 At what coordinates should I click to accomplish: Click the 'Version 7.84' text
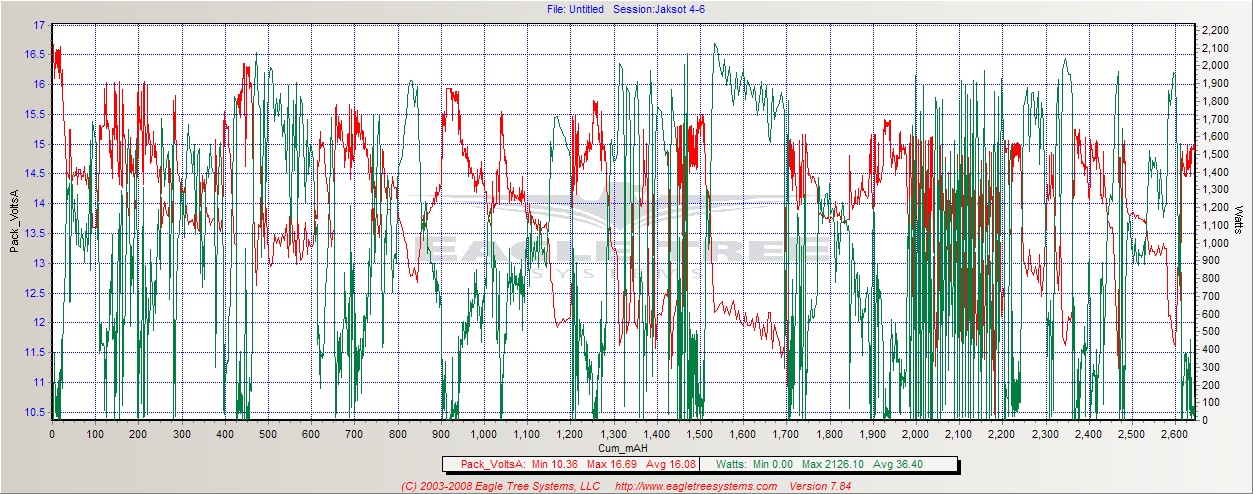pyautogui.click(x=822, y=486)
